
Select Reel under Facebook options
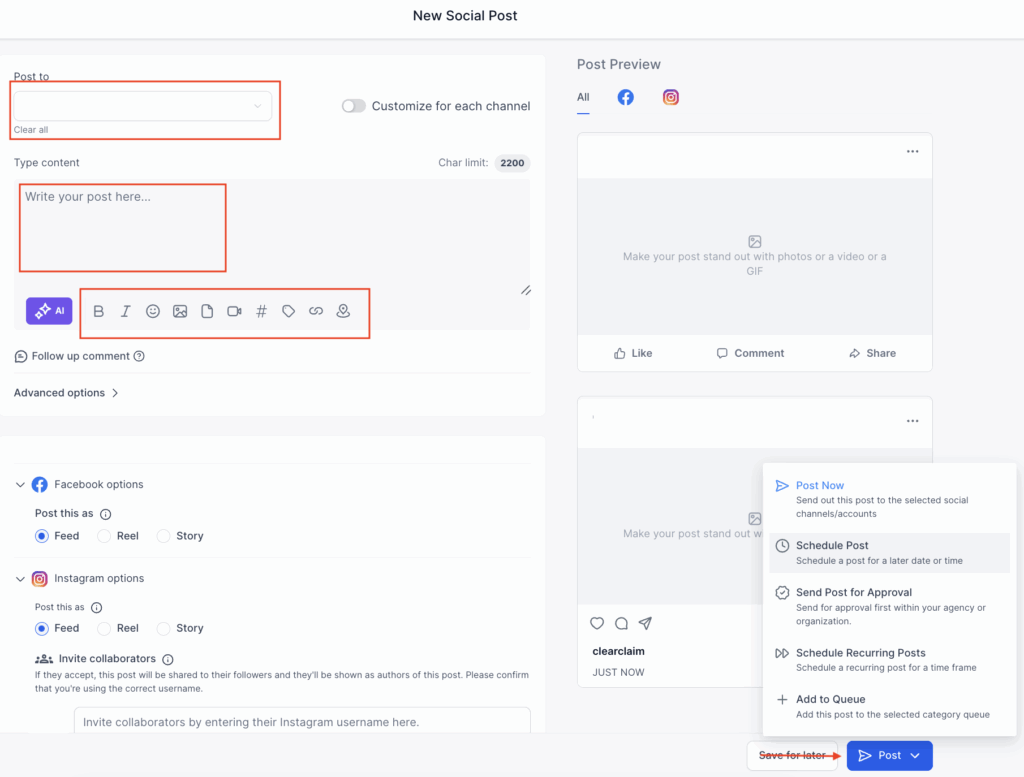[x=104, y=536]
